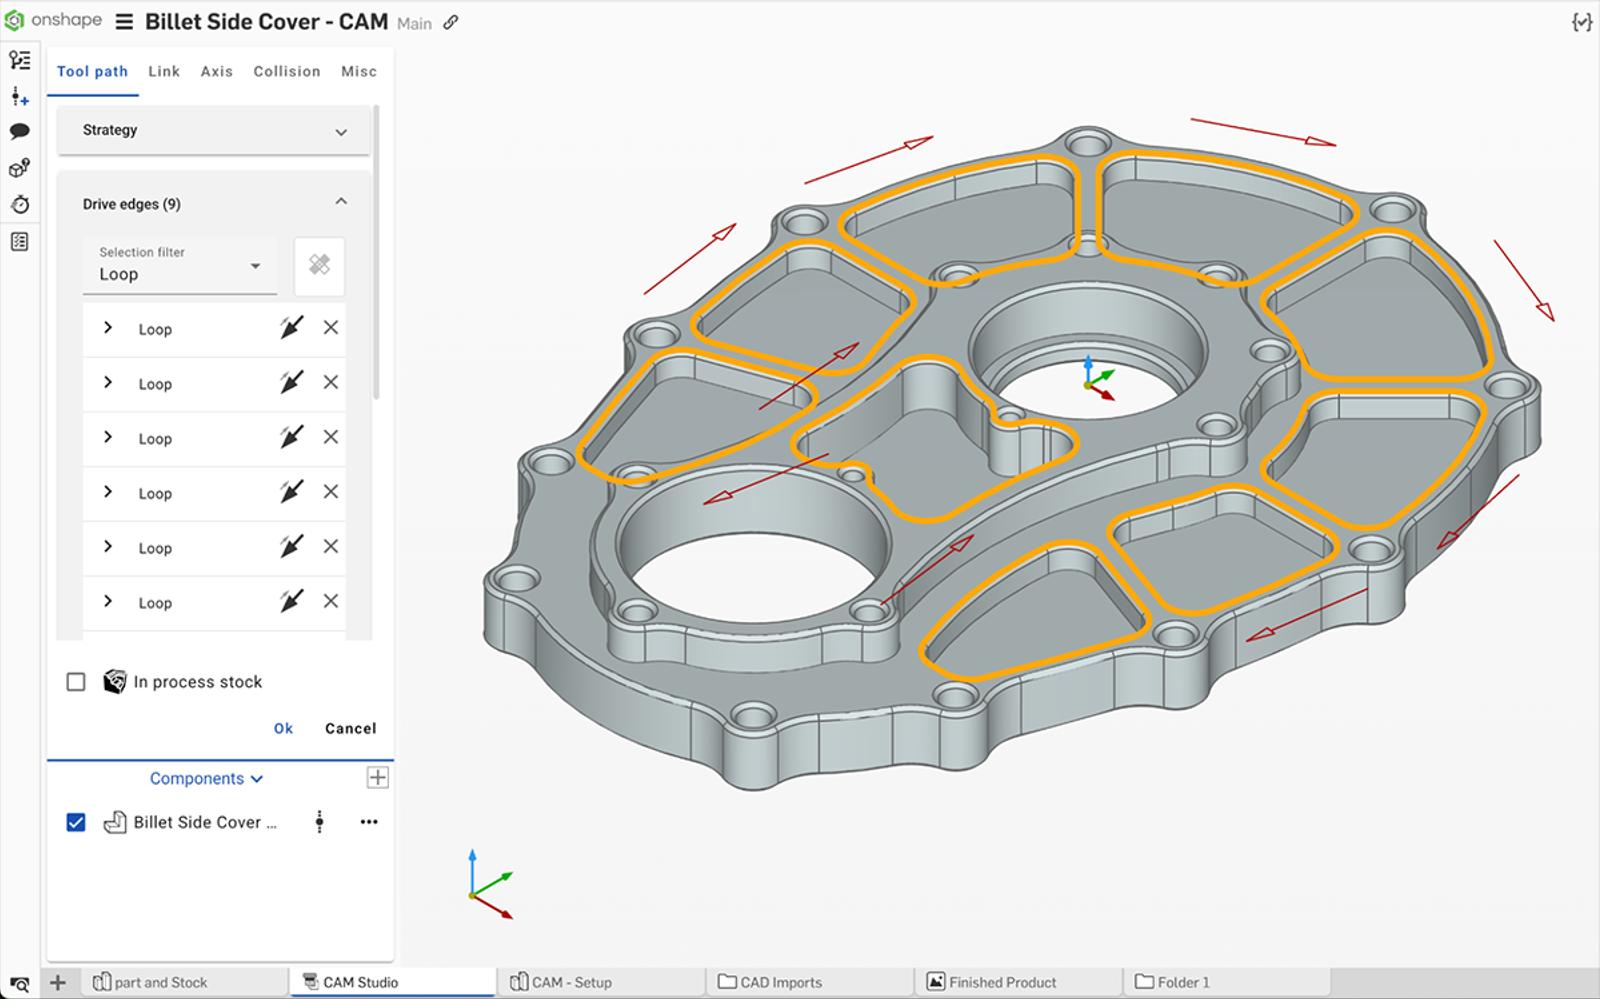Switch to the Collision tab
This screenshot has height=999, width=1600.
point(286,71)
